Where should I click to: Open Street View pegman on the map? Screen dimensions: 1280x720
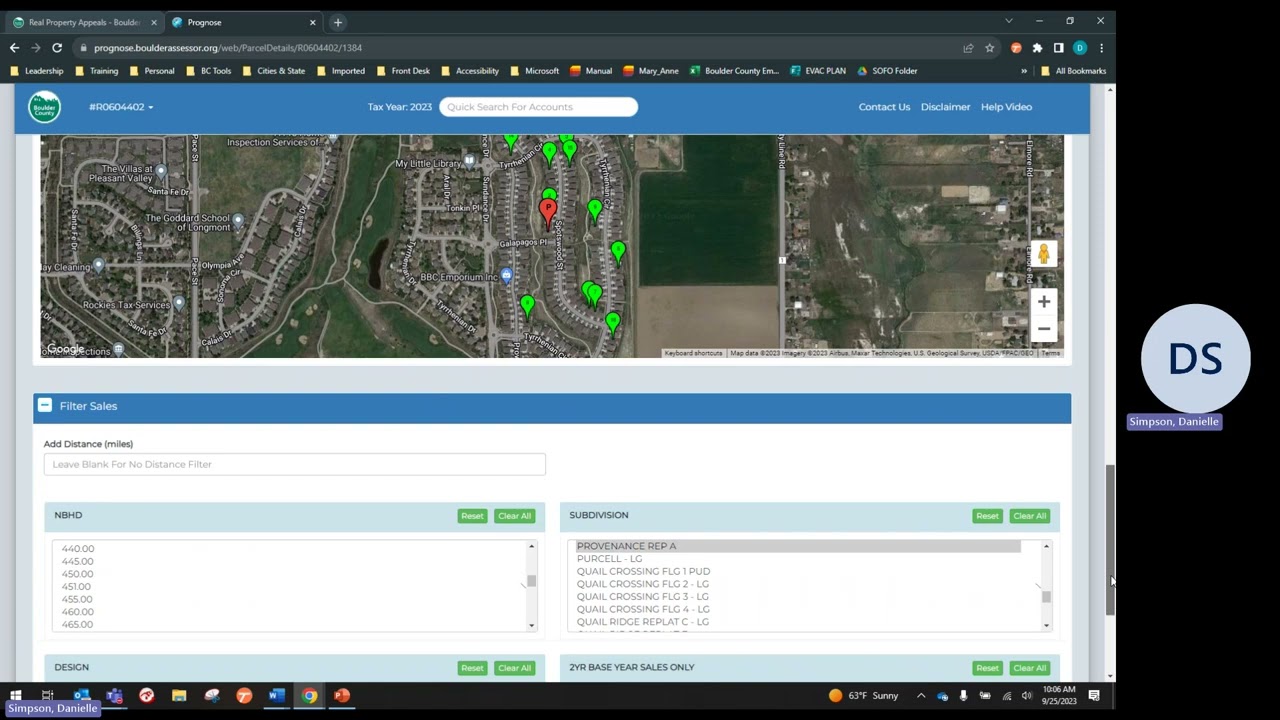pos(1043,254)
